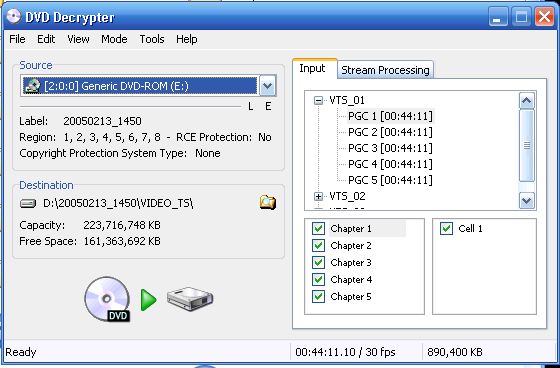Open the Edit menu
Screen dimensions: 560x368
pos(46,39)
